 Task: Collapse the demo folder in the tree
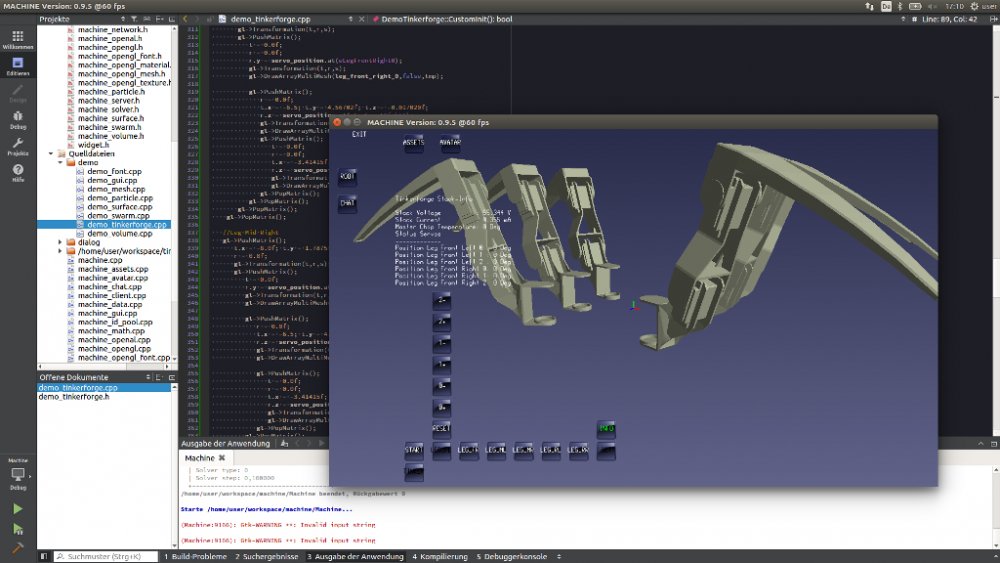pyautogui.click(x=61, y=163)
